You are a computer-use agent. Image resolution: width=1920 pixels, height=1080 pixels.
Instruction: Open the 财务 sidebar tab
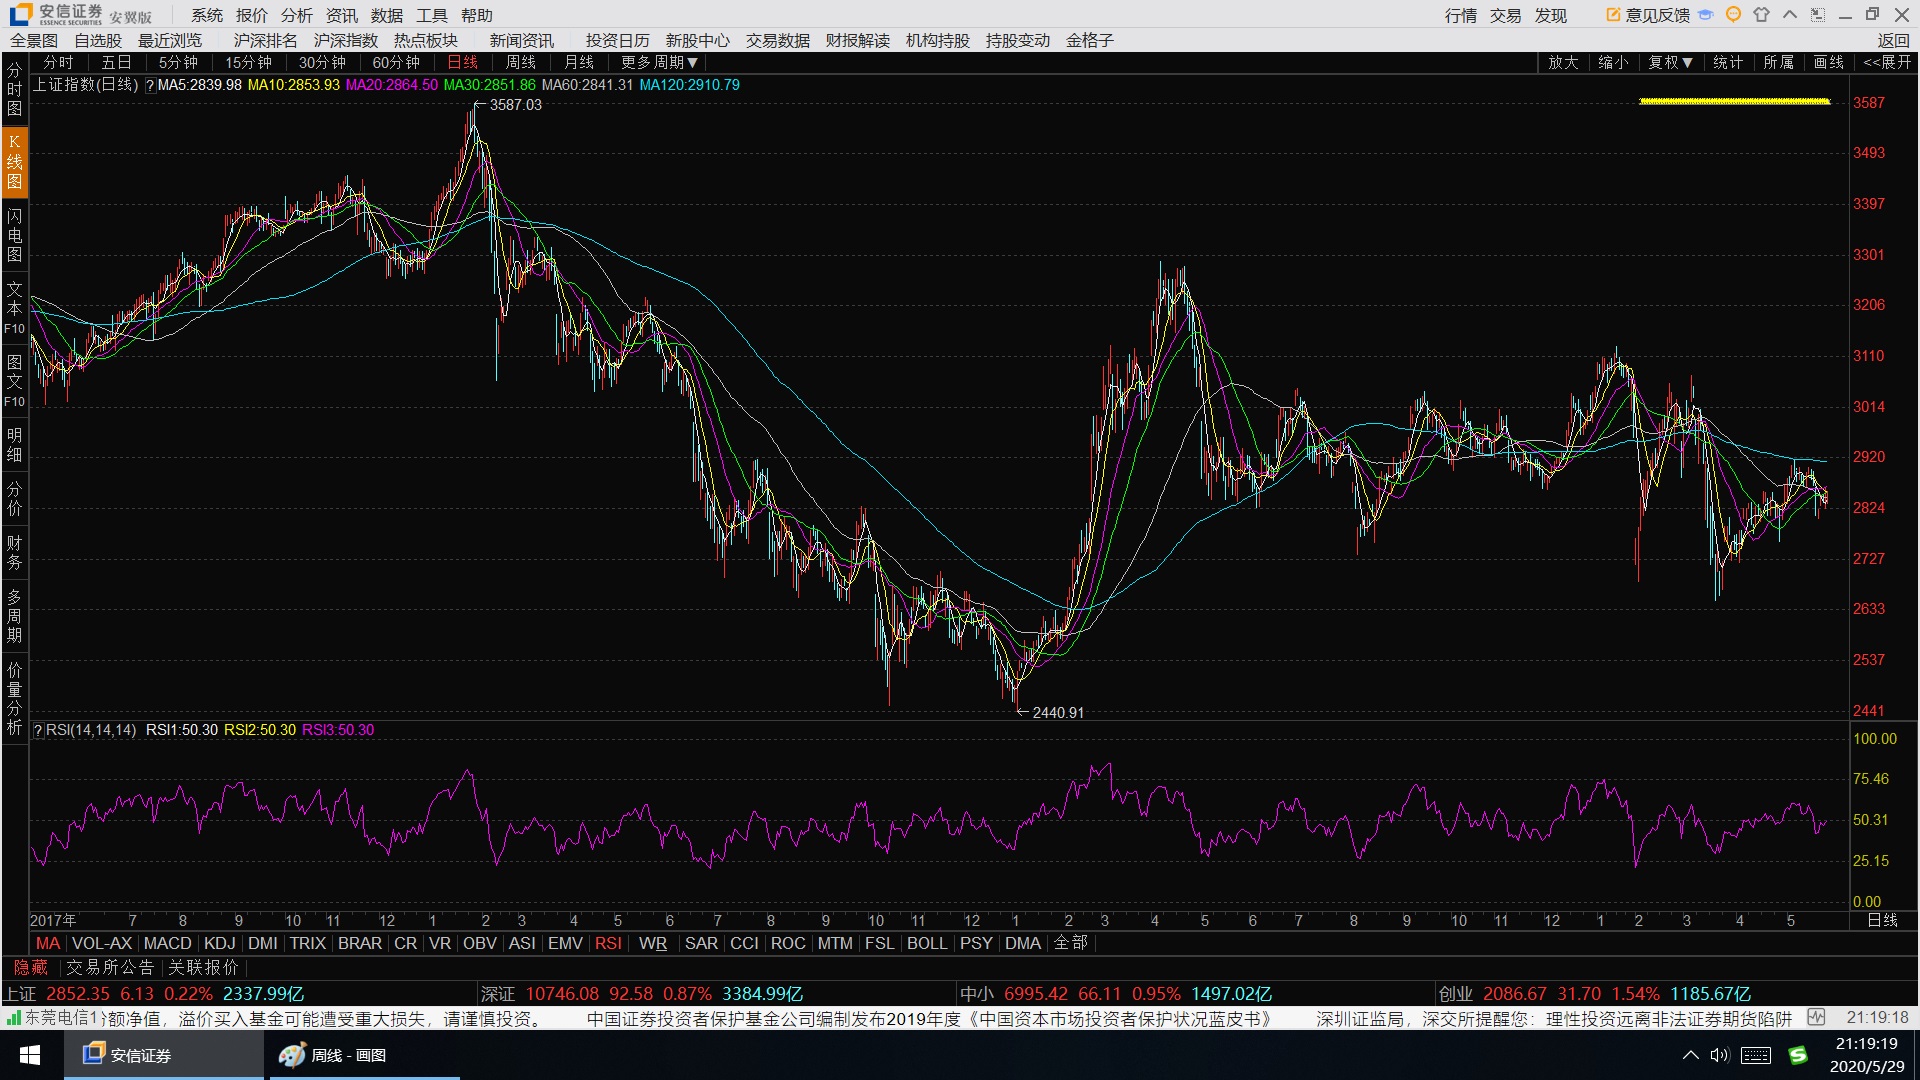[x=14, y=552]
